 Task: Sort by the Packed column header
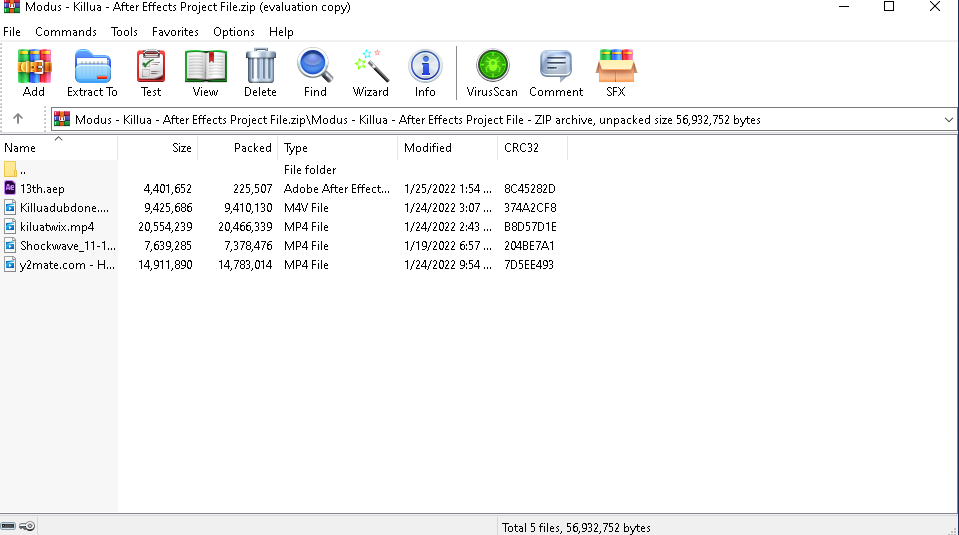237,147
